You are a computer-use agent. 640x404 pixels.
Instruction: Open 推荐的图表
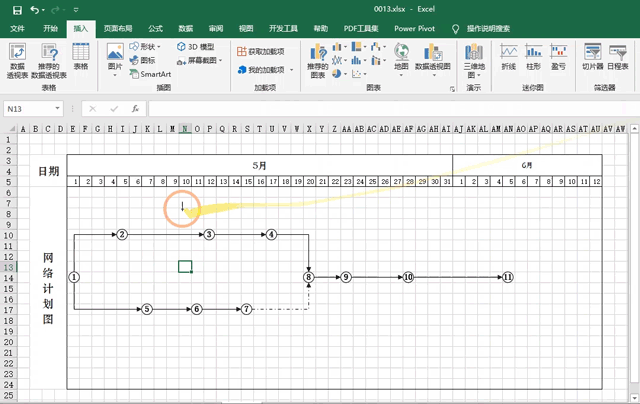click(318, 60)
